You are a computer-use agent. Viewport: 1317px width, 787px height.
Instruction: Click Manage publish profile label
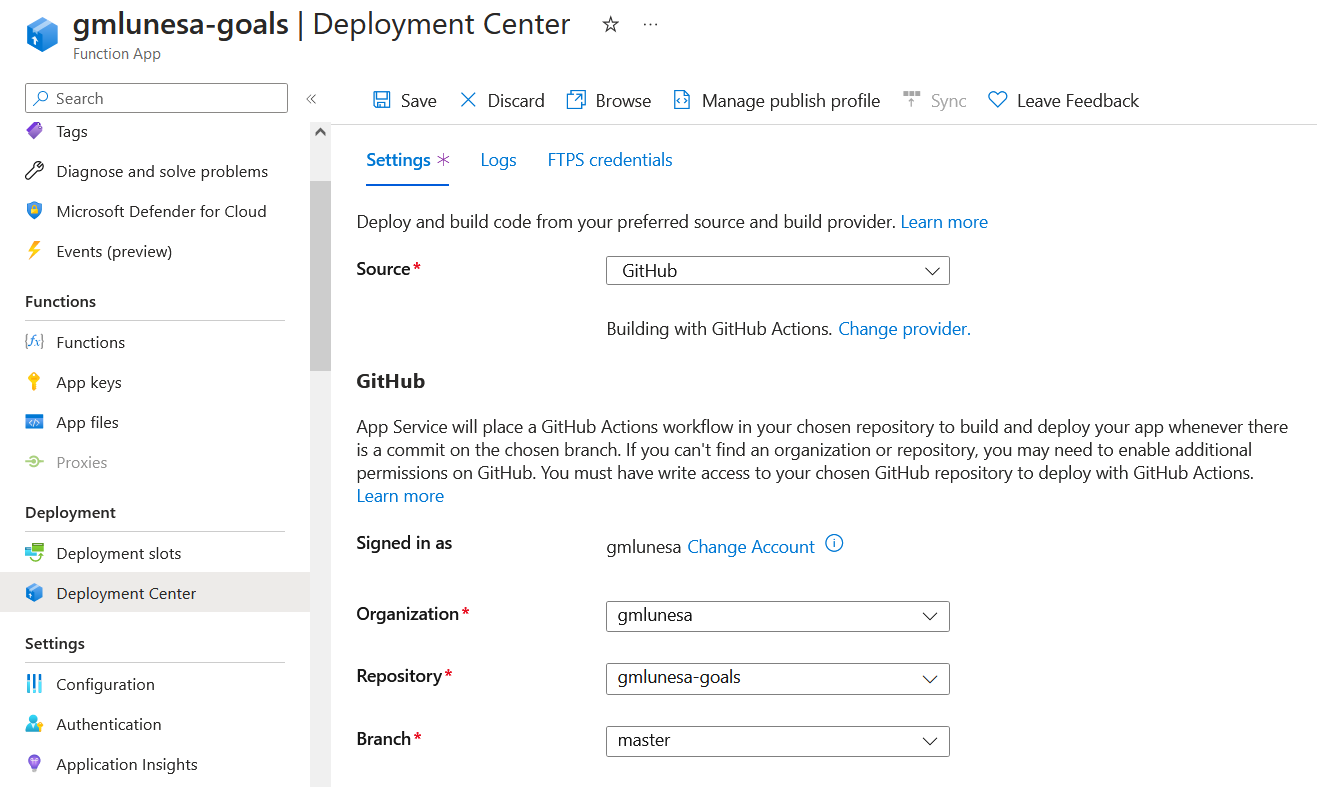click(791, 101)
